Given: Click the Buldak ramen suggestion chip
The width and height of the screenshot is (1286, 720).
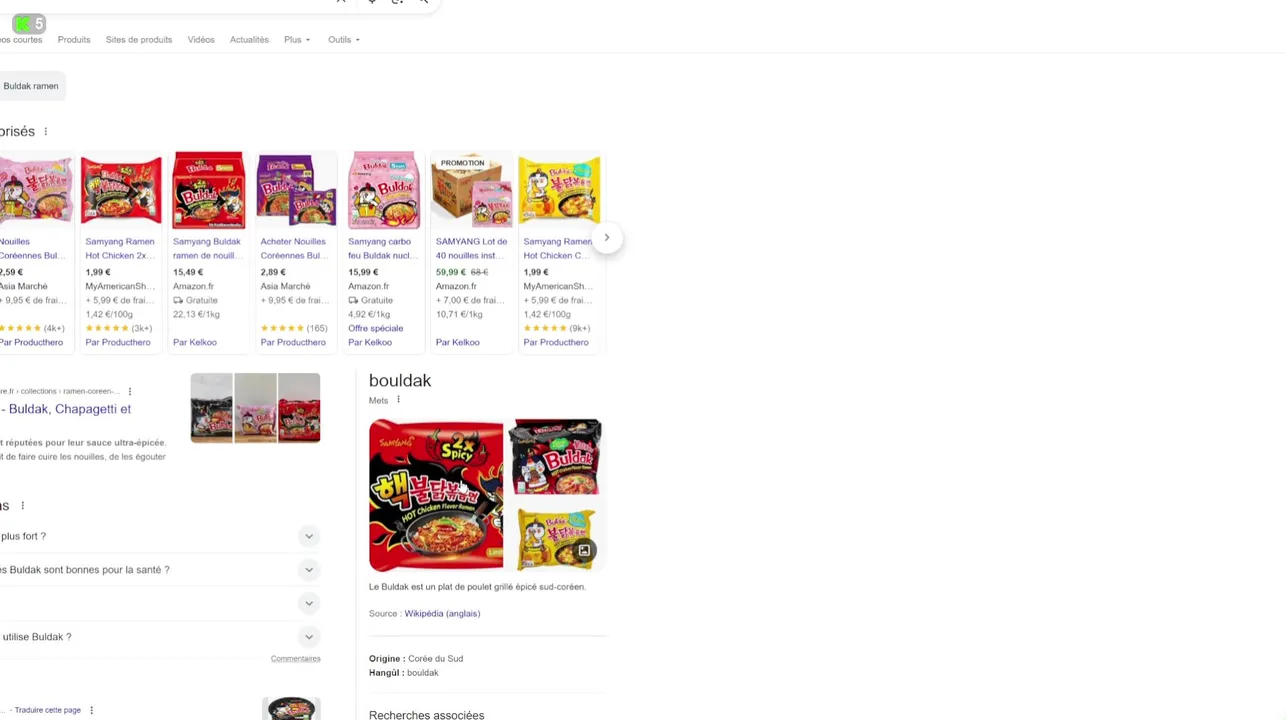Looking at the screenshot, I should coord(31,86).
